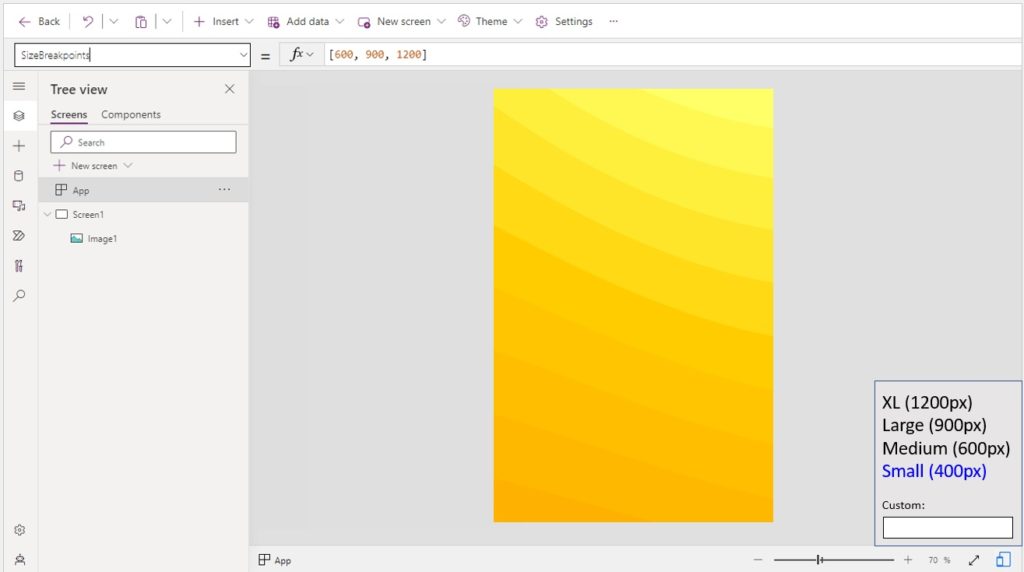Click the yellow gradient image on the canvas
The height and width of the screenshot is (572, 1024).
click(x=633, y=305)
